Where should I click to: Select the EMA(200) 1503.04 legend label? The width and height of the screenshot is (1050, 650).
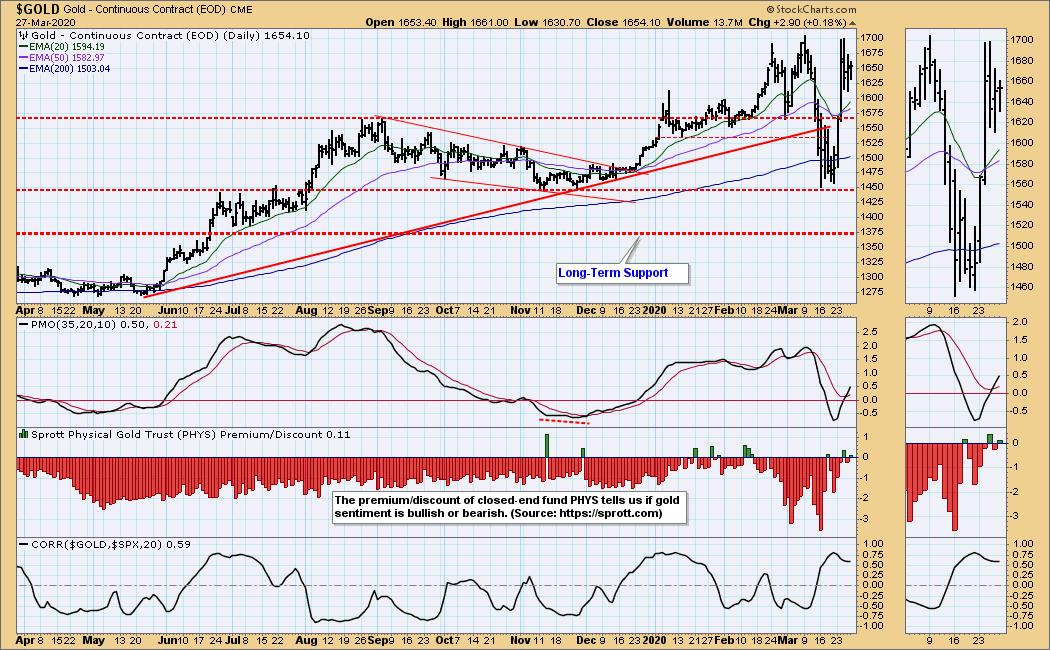pos(70,68)
